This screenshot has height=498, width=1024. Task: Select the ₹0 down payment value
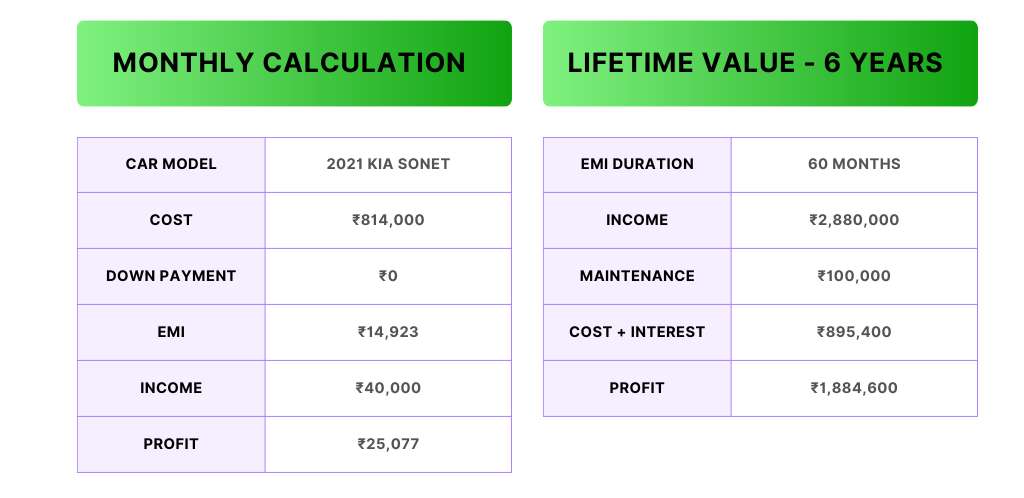click(x=388, y=276)
